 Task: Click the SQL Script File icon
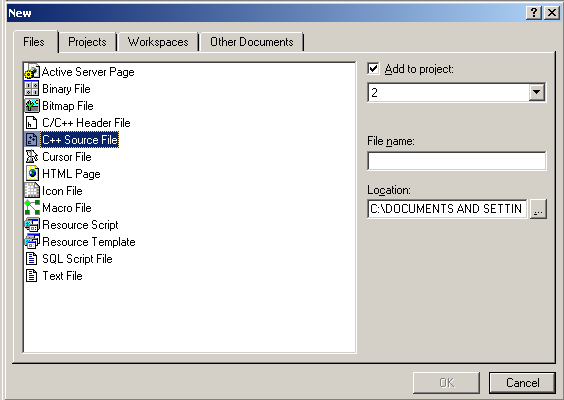(32, 259)
